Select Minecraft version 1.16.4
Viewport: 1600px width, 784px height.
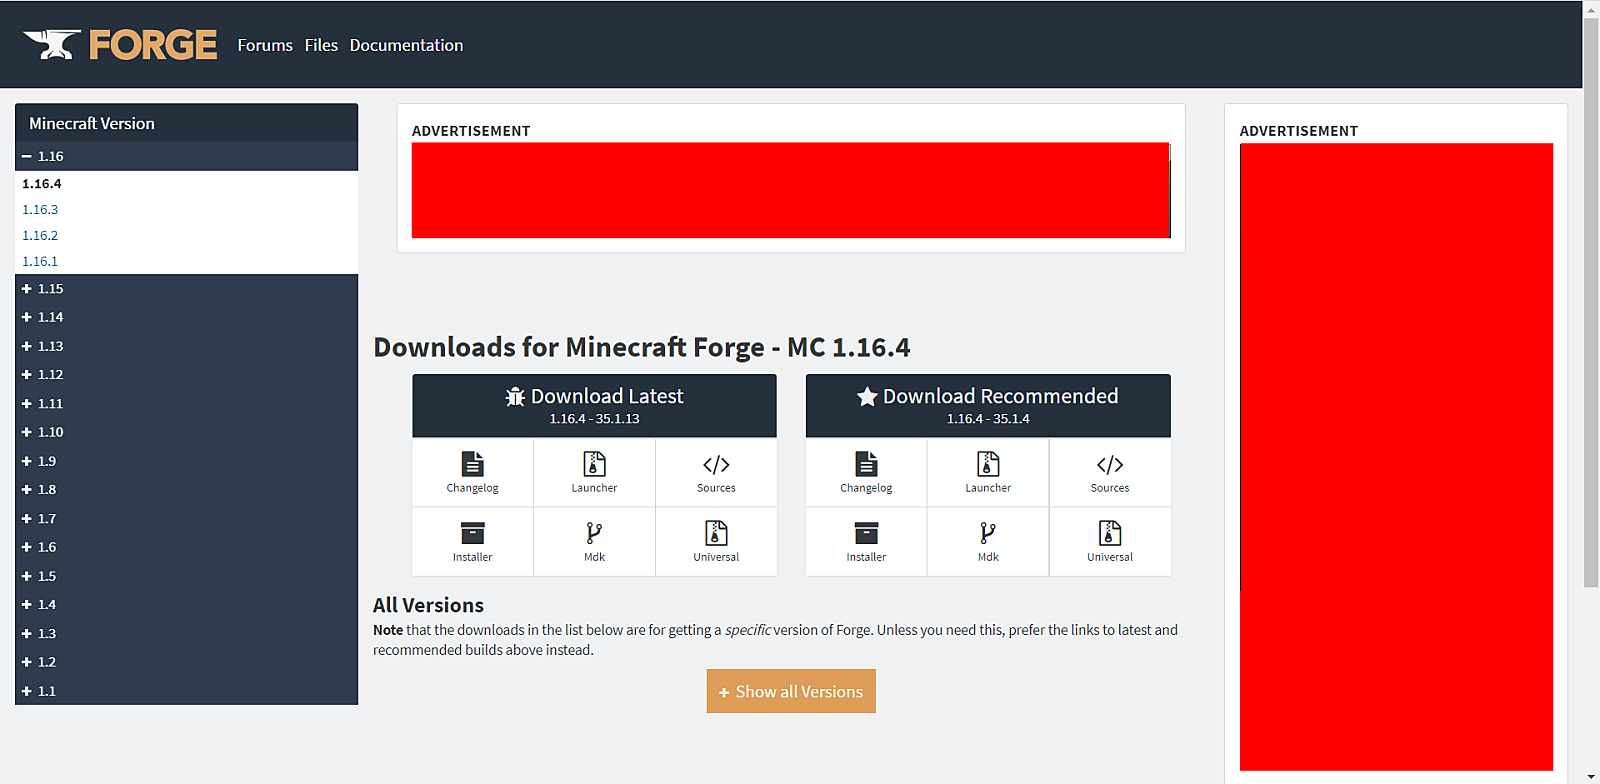(42, 184)
